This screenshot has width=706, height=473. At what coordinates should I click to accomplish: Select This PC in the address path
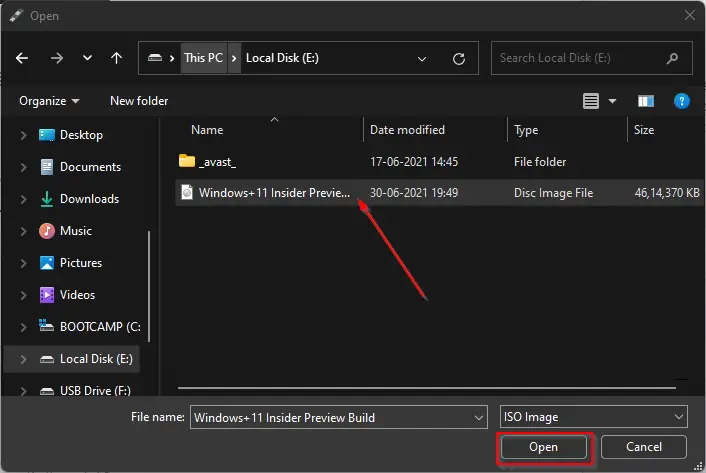click(204, 58)
